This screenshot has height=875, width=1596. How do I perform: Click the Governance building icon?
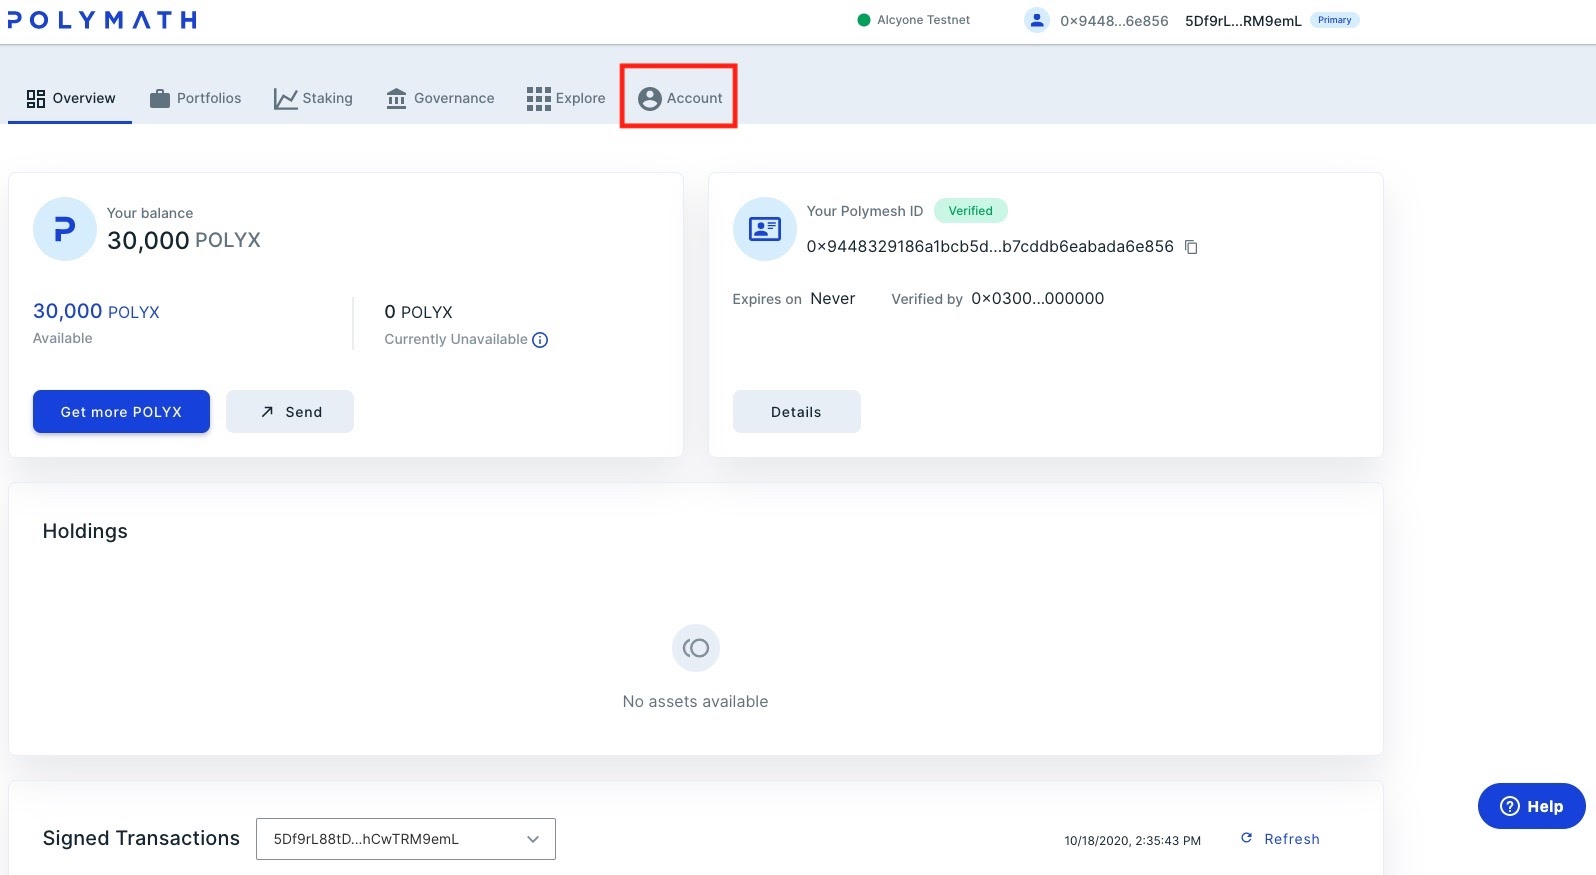pyautogui.click(x=396, y=98)
